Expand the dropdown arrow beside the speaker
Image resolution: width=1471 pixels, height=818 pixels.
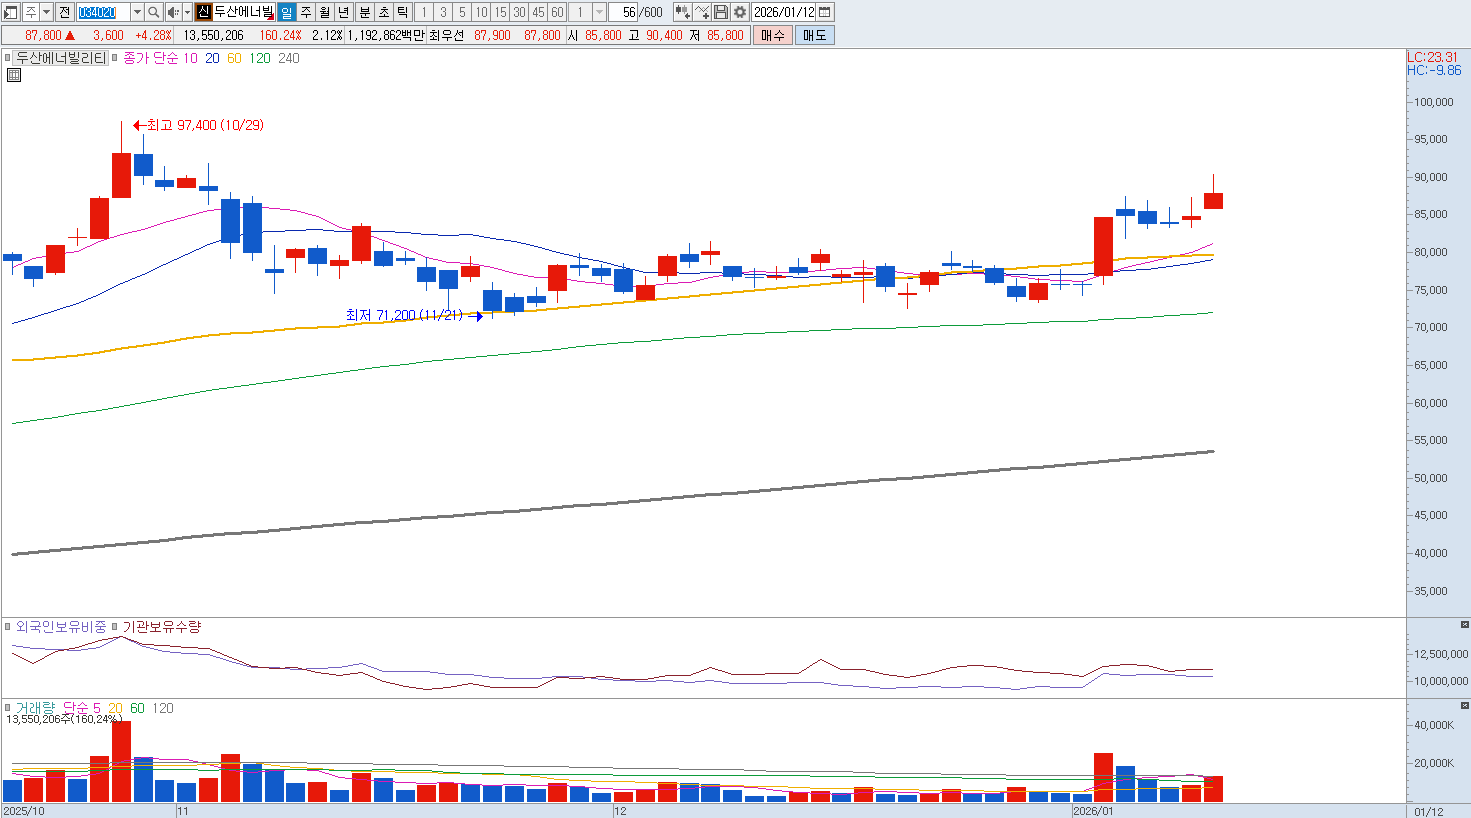tap(187, 12)
